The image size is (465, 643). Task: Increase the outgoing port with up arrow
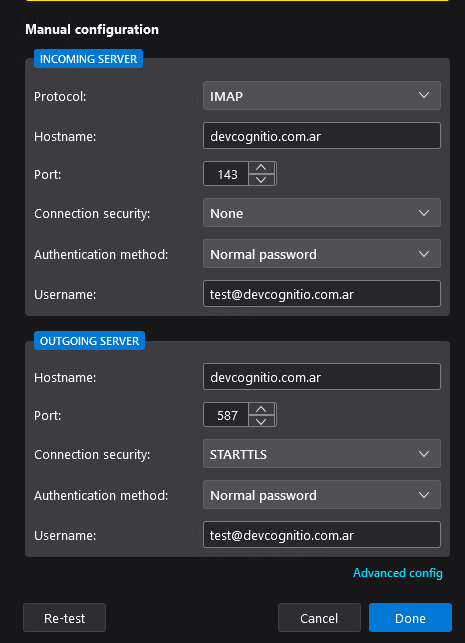point(261,409)
